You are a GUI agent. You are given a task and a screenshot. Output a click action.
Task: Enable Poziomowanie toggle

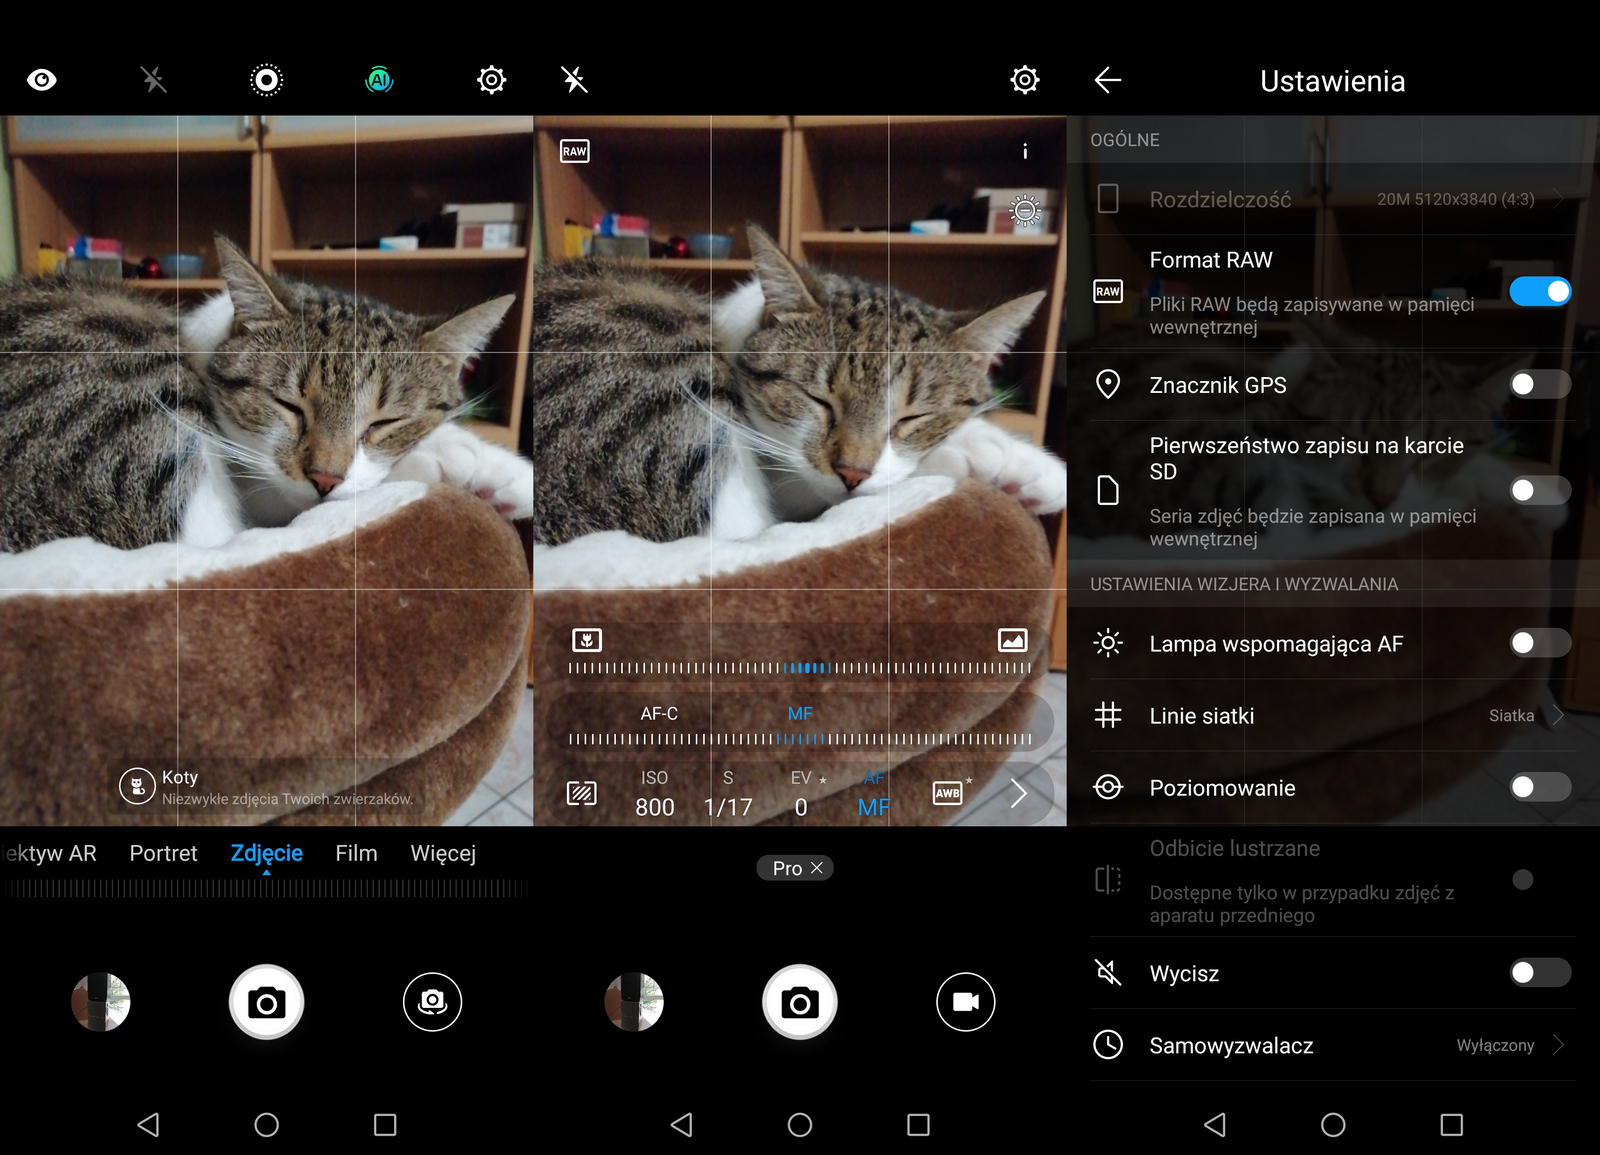click(x=1540, y=787)
